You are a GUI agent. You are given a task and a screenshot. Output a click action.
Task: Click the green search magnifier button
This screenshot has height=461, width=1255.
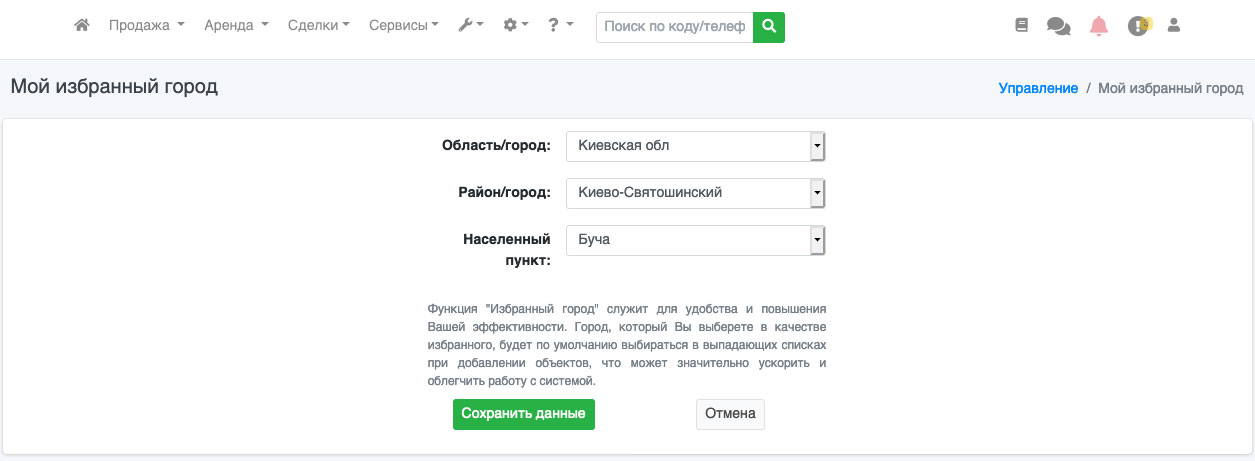(x=769, y=27)
